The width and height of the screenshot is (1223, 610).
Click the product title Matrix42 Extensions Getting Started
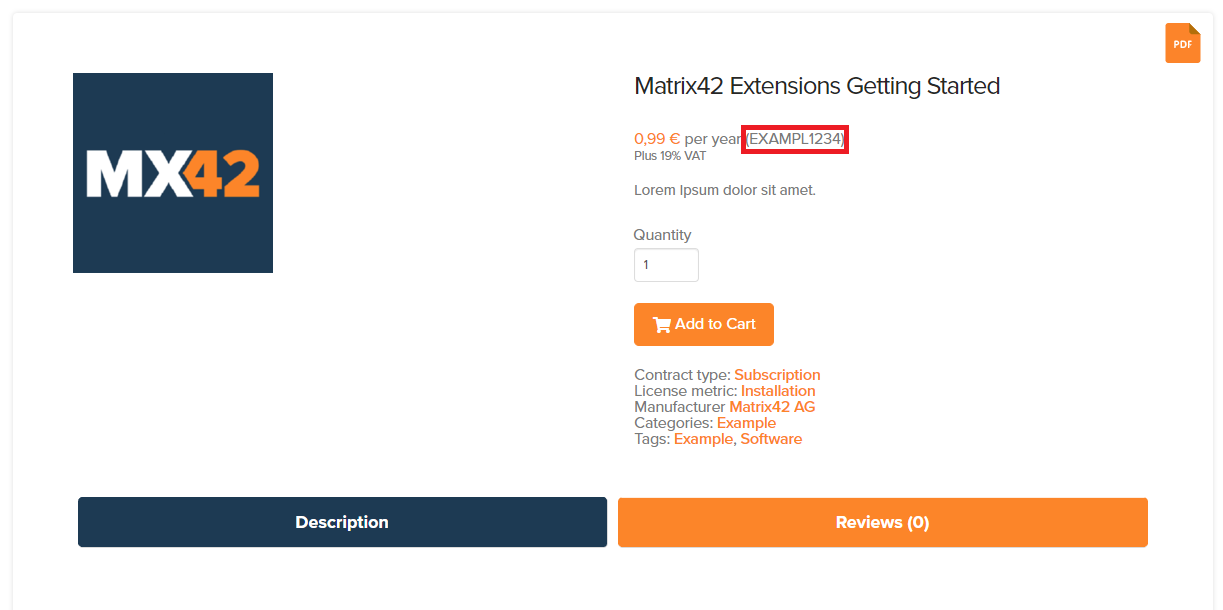(x=816, y=86)
